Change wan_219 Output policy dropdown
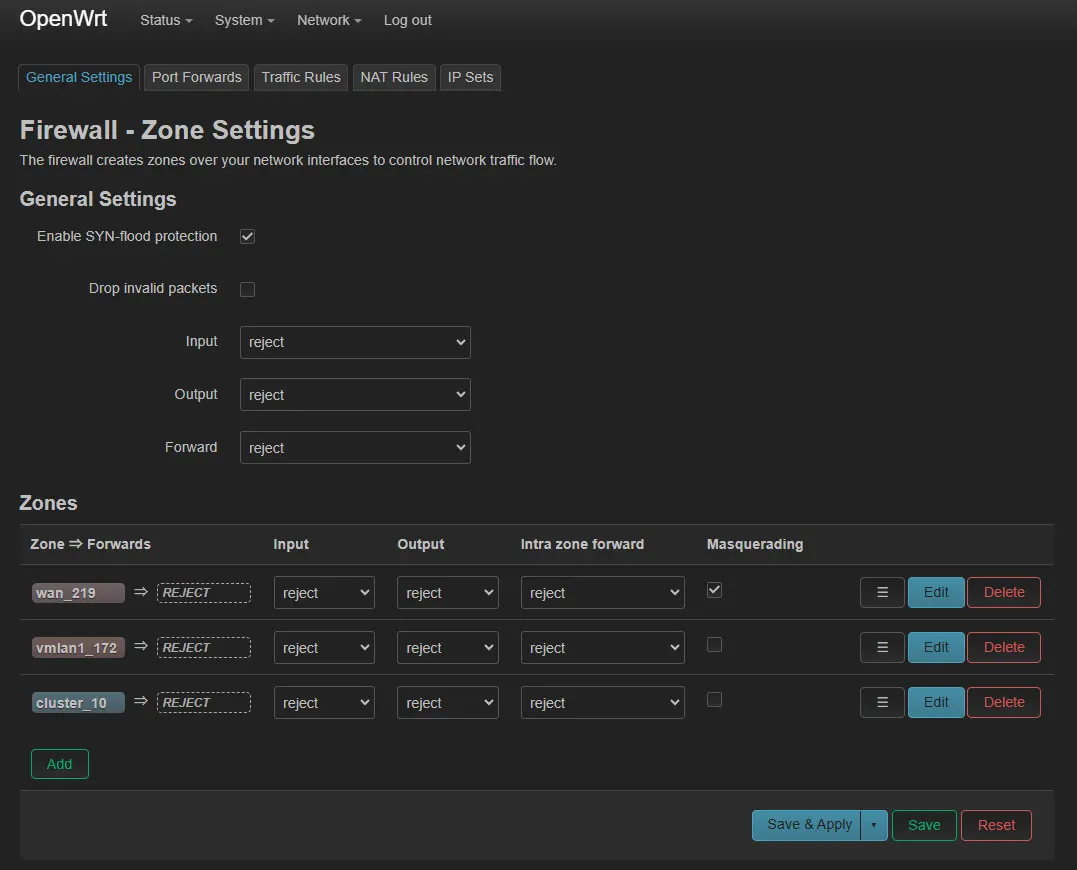The width and height of the screenshot is (1077, 870). 448,593
